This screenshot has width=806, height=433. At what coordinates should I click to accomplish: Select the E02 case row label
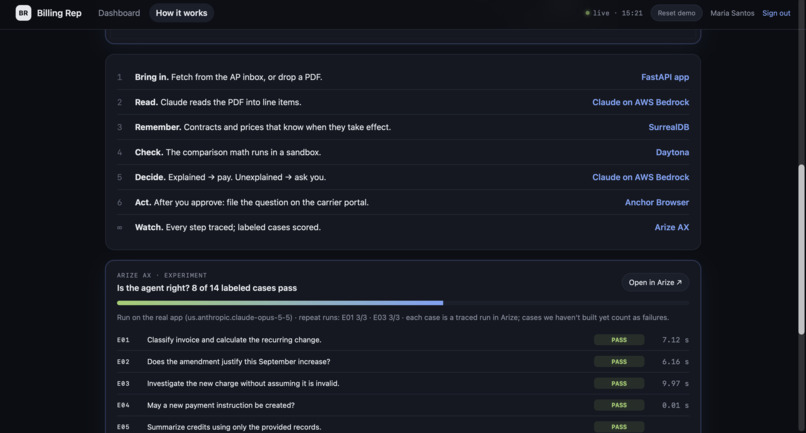coord(123,362)
